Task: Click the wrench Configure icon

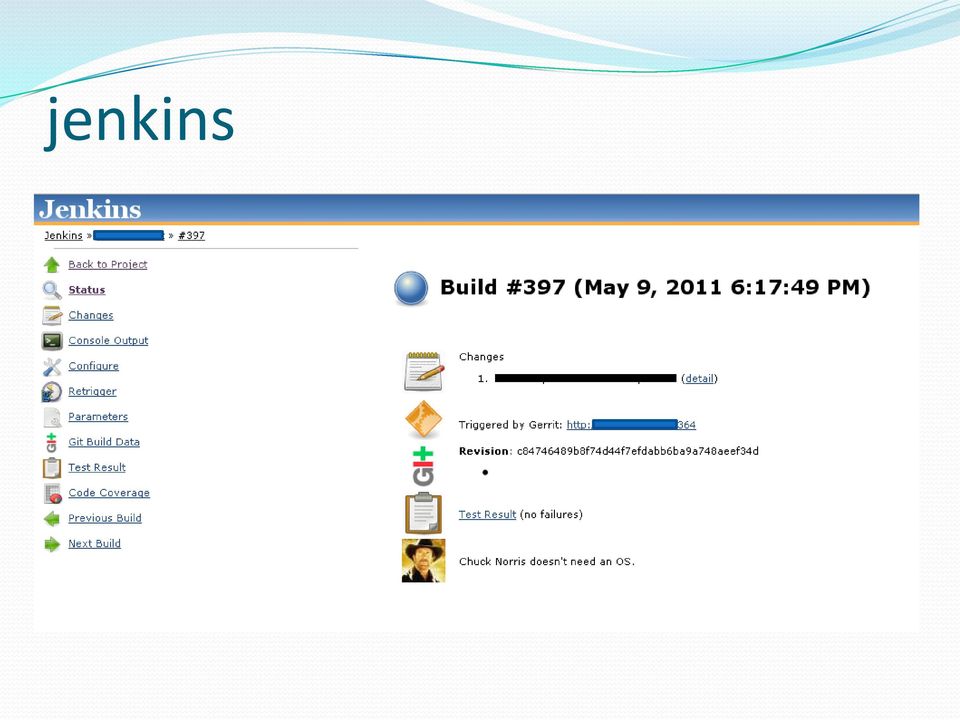Action: tap(52, 367)
